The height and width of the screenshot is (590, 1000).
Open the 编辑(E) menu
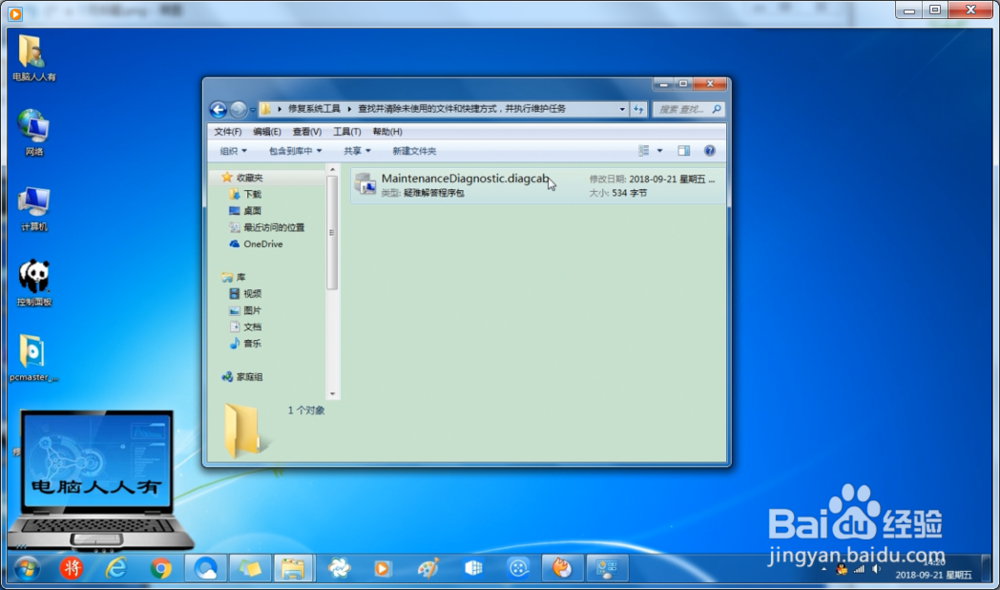click(267, 131)
